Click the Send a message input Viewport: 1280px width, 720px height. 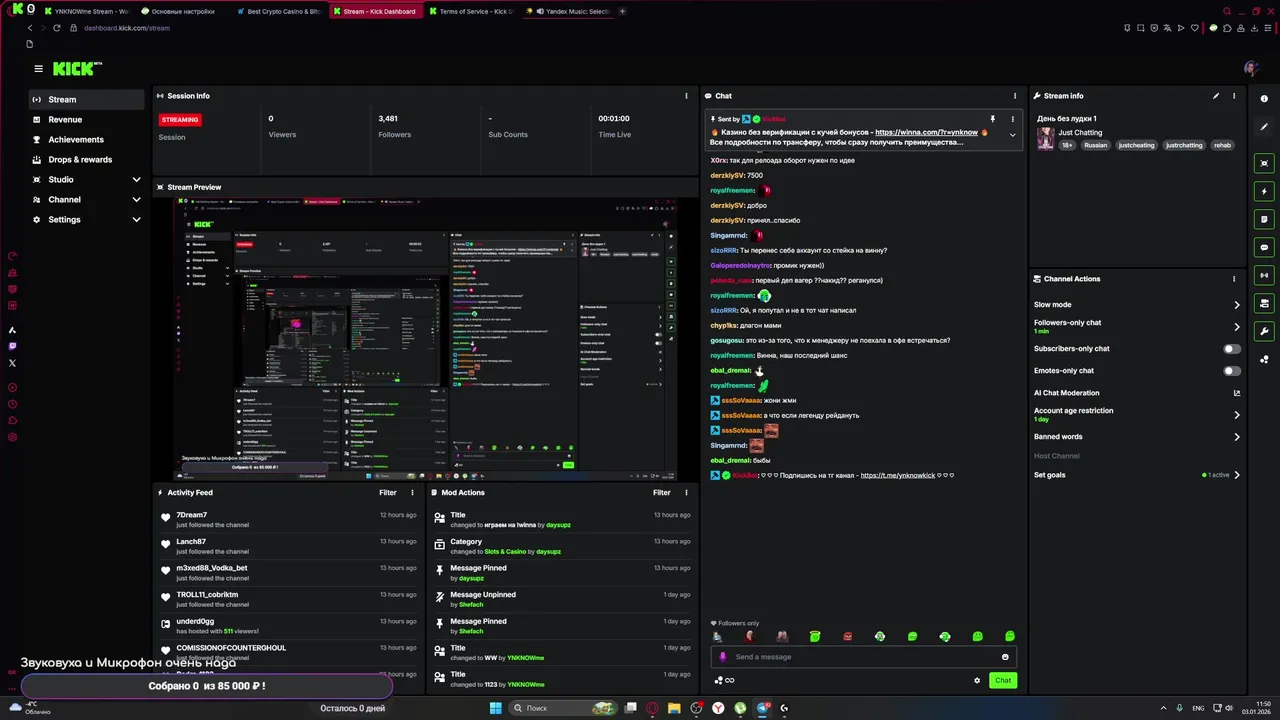863,657
